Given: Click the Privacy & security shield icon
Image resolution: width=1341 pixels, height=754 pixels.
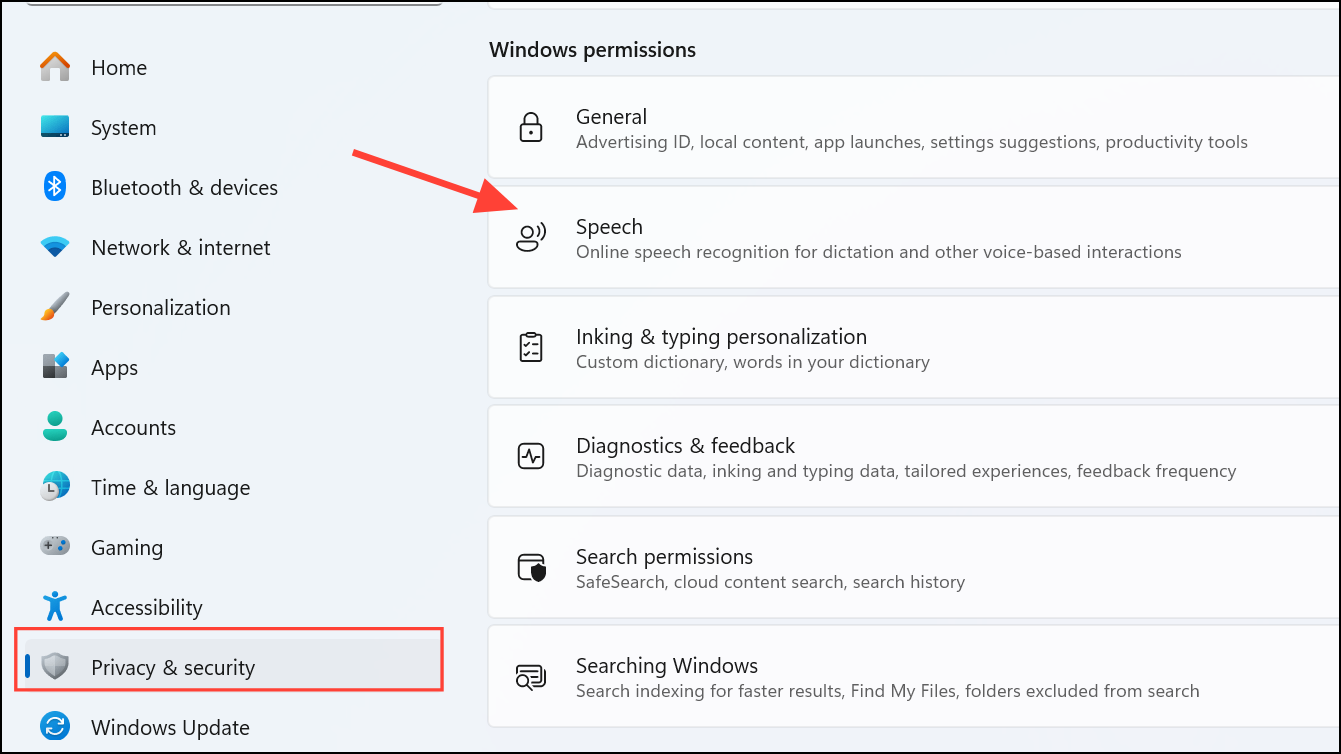Looking at the screenshot, I should 55,666.
